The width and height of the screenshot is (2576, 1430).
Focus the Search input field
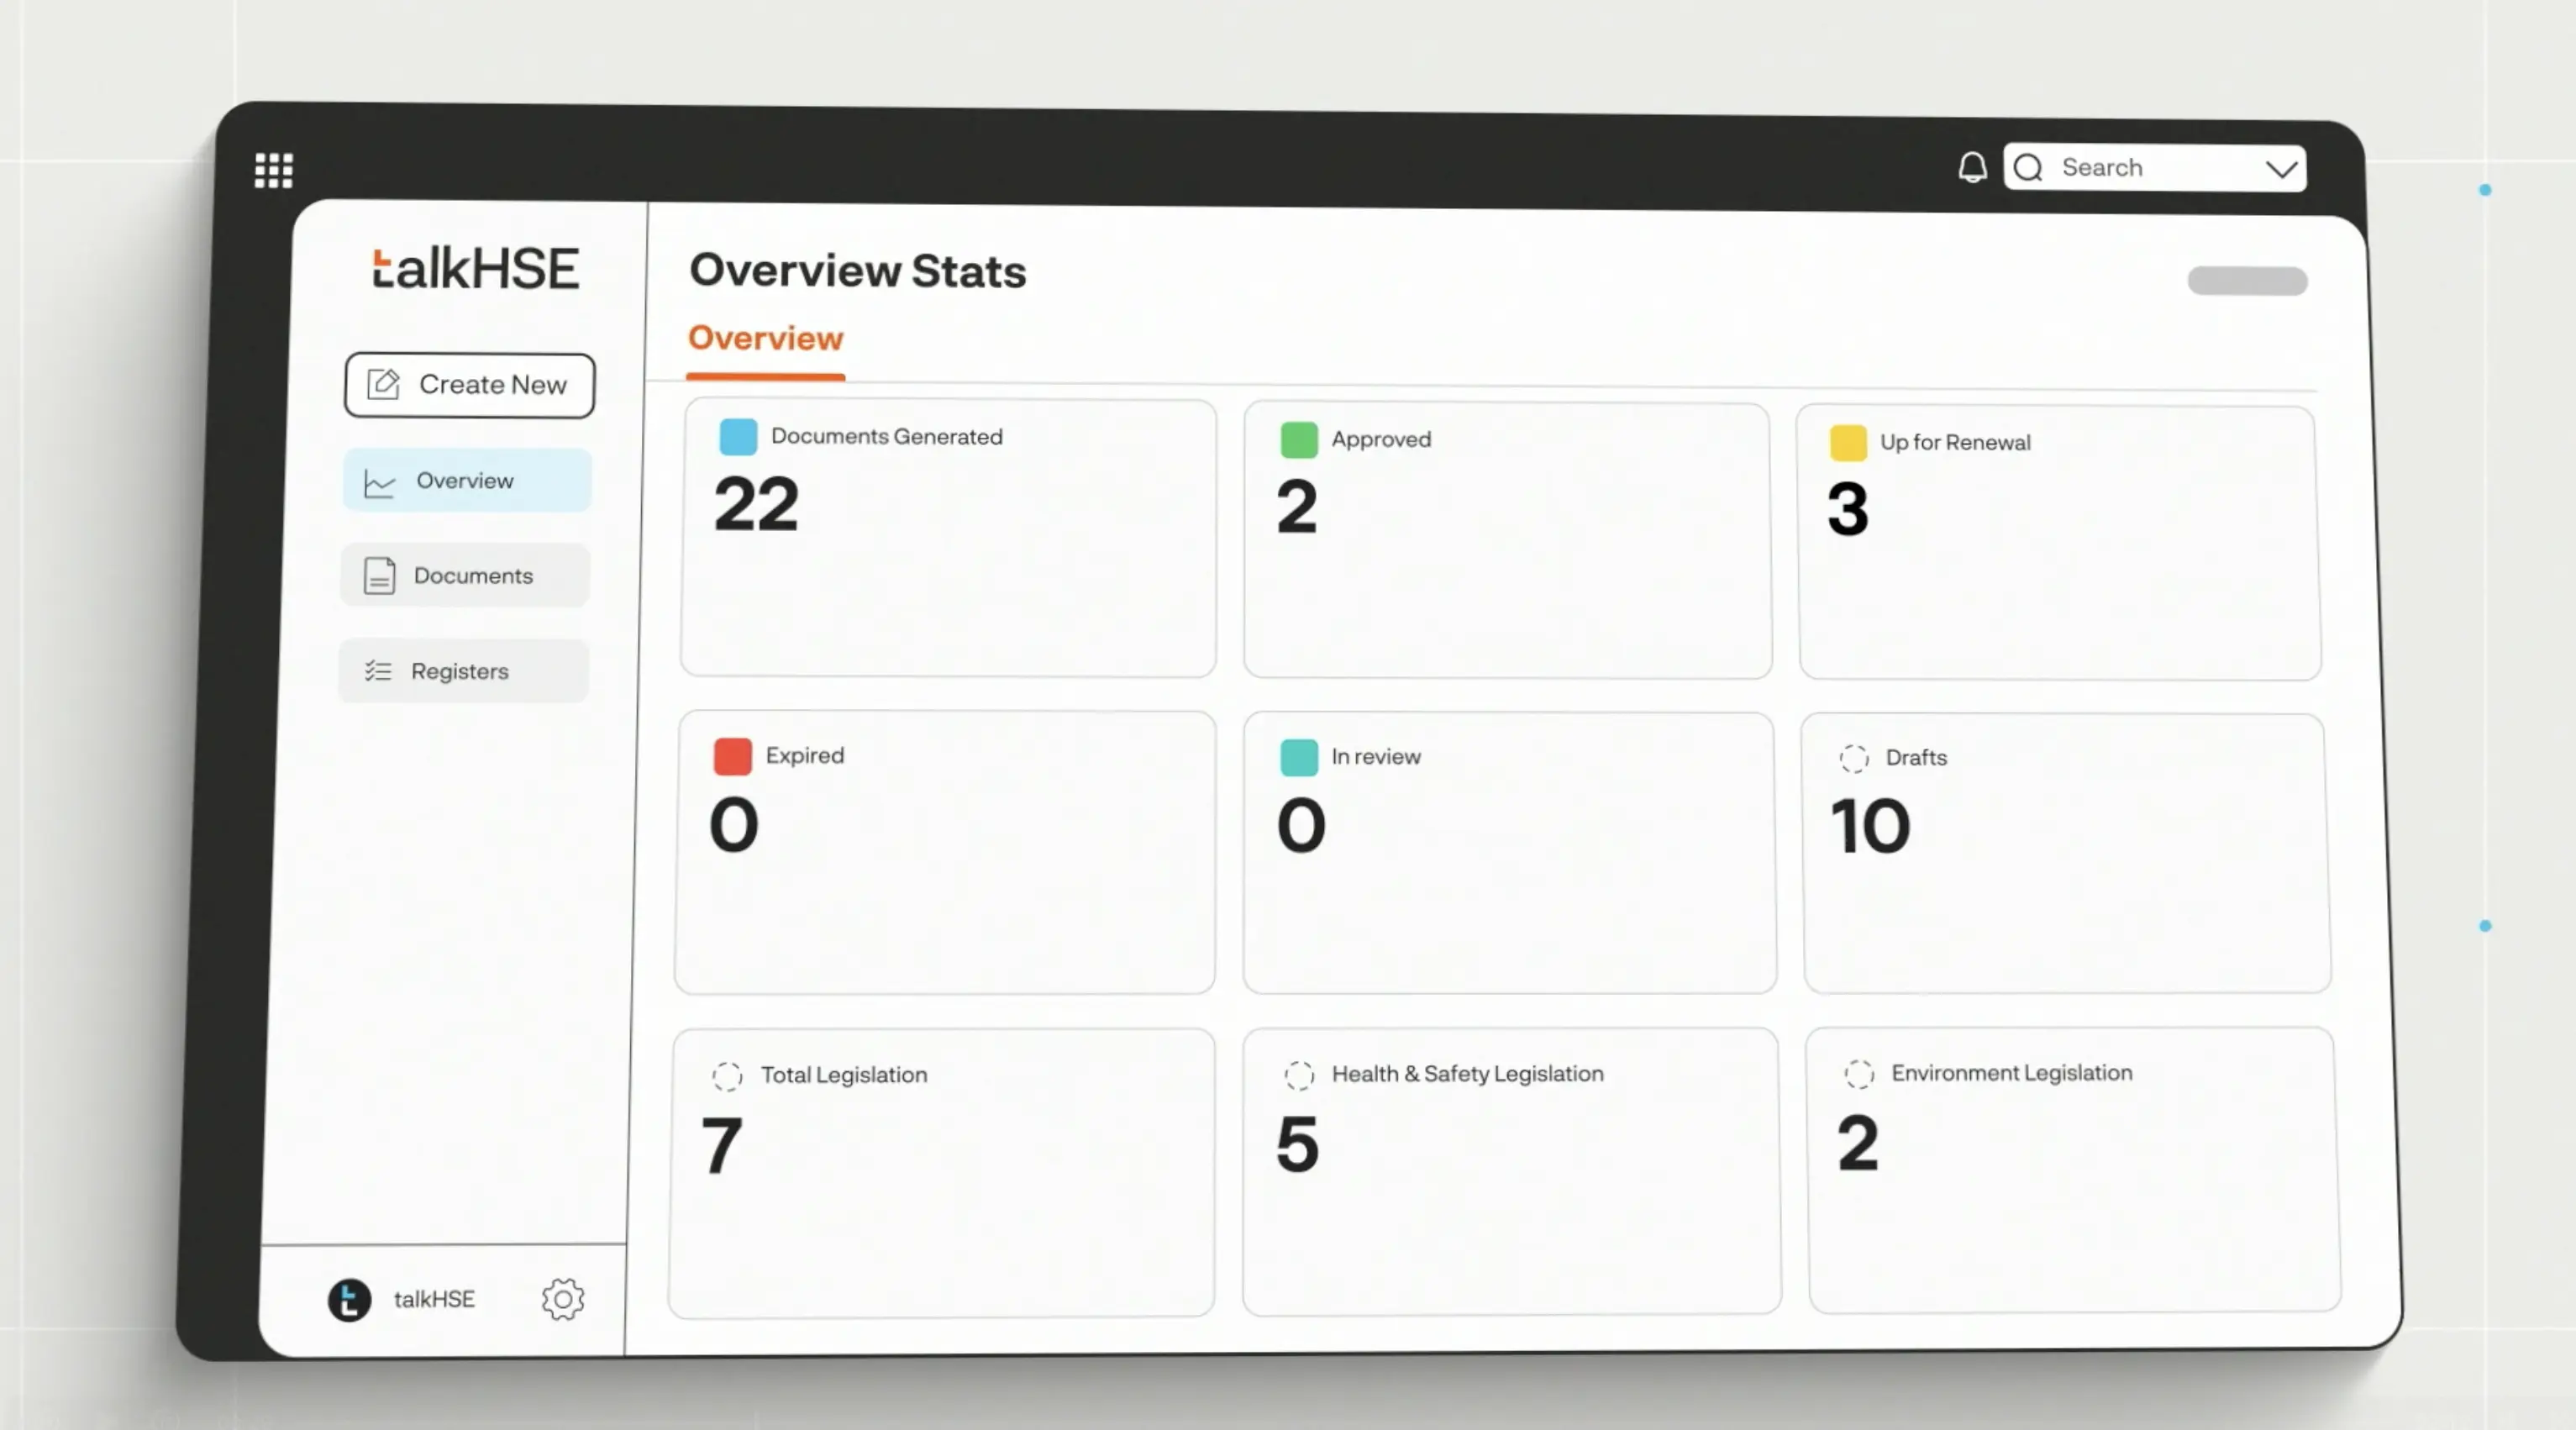coord(2155,168)
